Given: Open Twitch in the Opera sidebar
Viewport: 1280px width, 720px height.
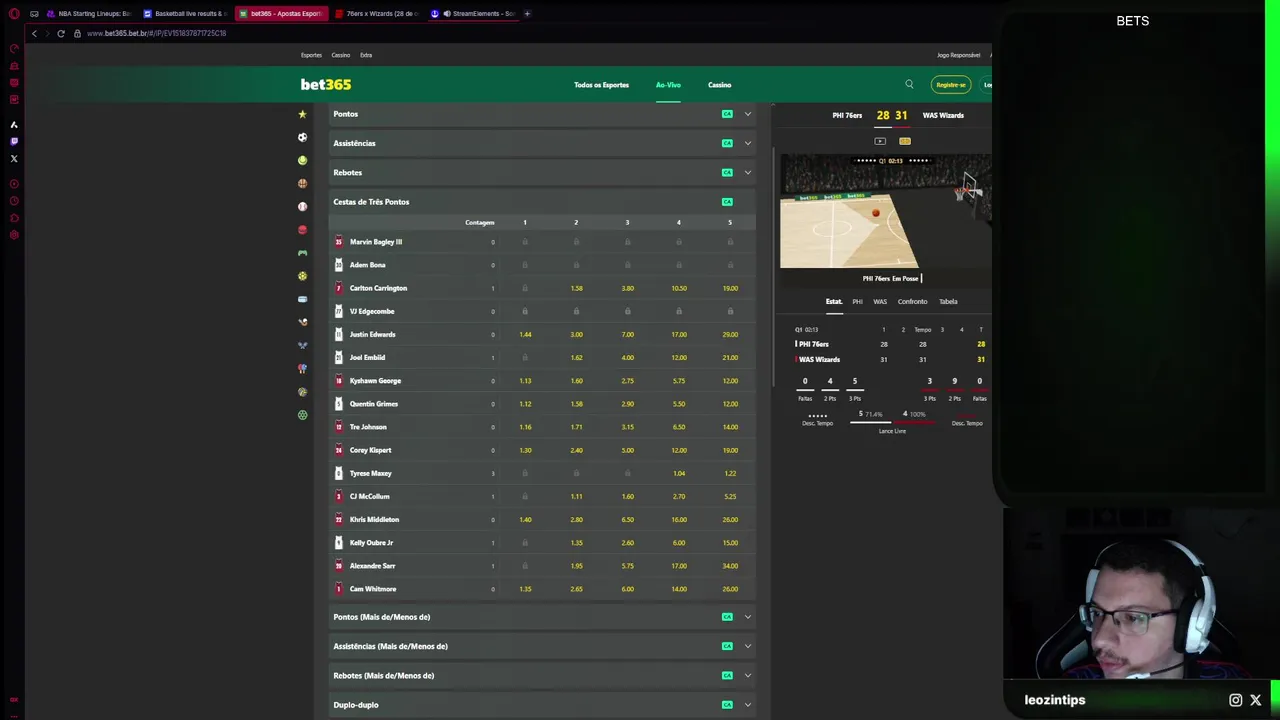Looking at the screenshot, I should (14, 142).
